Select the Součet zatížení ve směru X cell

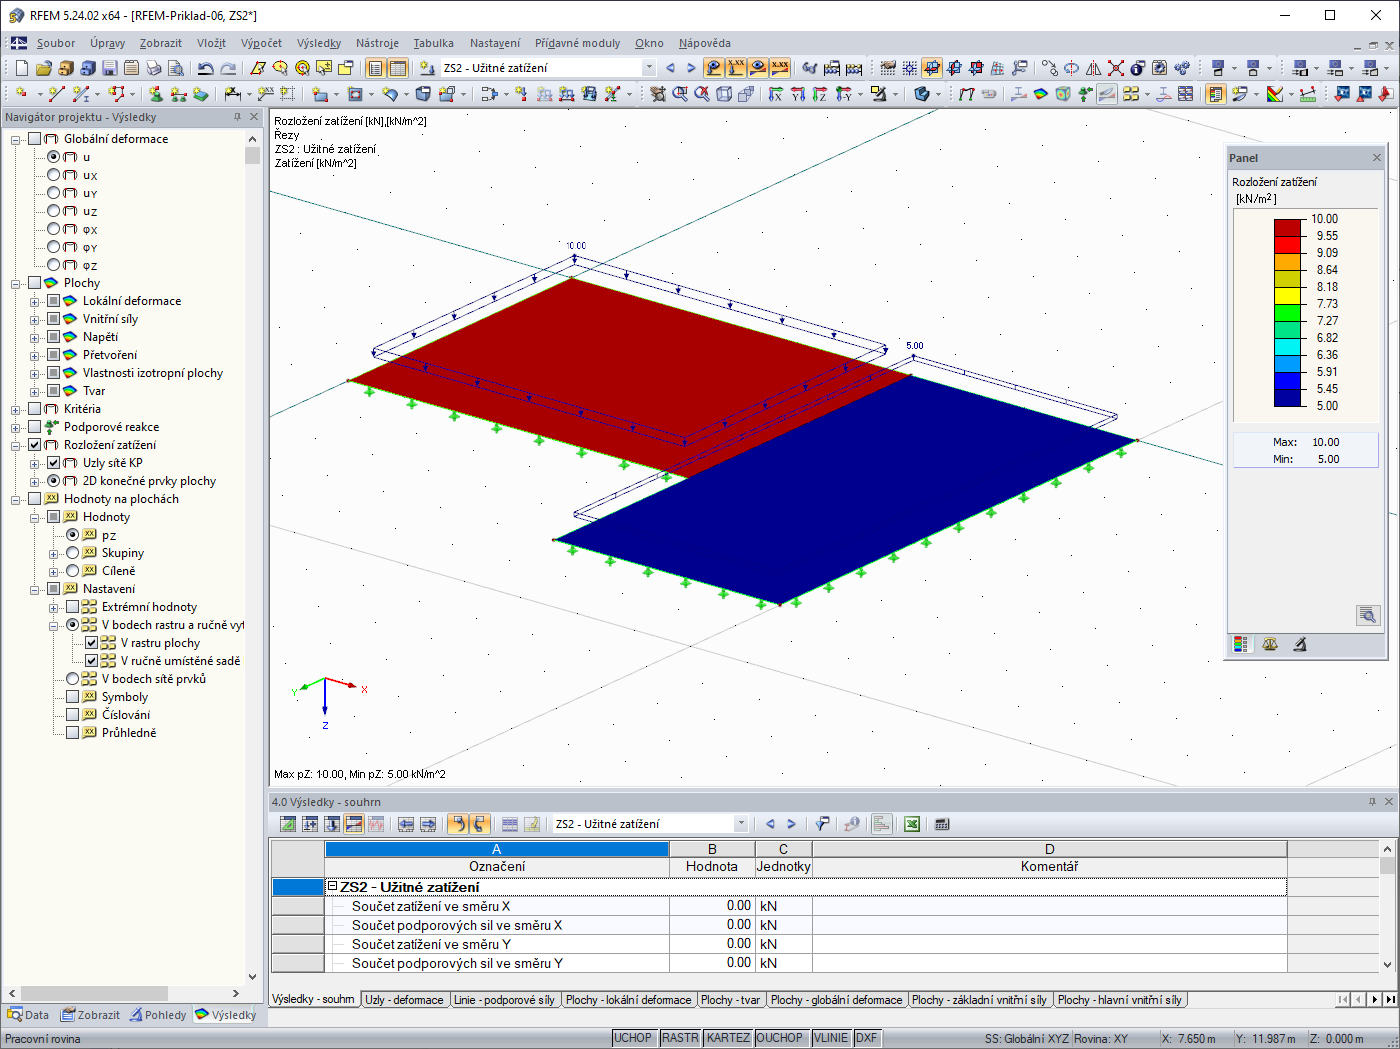click(497, 906)
